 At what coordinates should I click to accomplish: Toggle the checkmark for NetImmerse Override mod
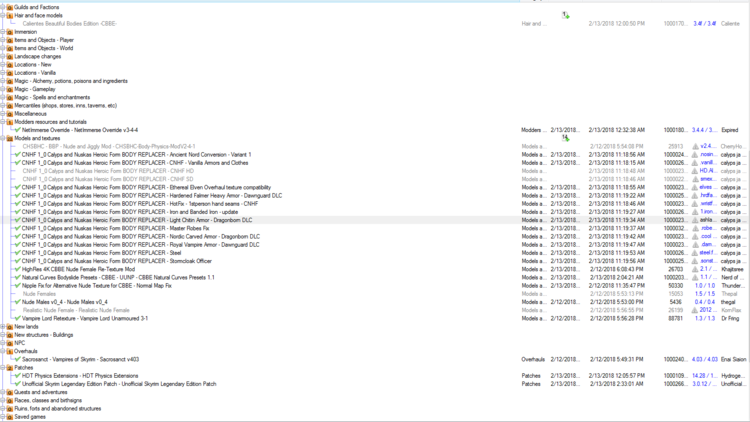click(18, 130)
